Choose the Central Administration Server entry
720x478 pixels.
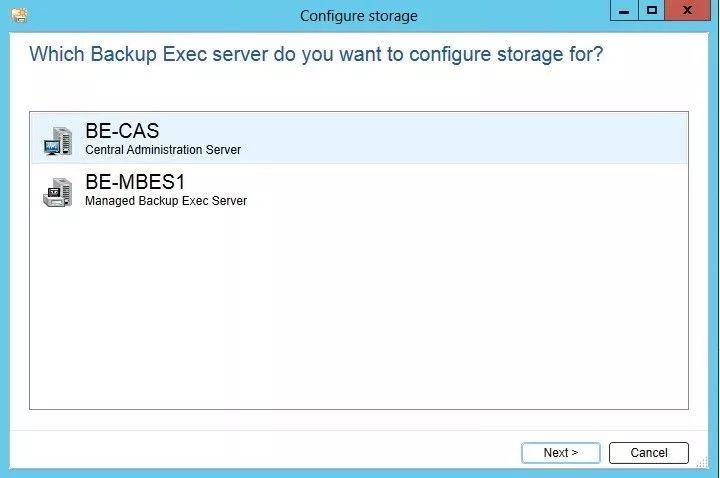(x=163, y=150)
